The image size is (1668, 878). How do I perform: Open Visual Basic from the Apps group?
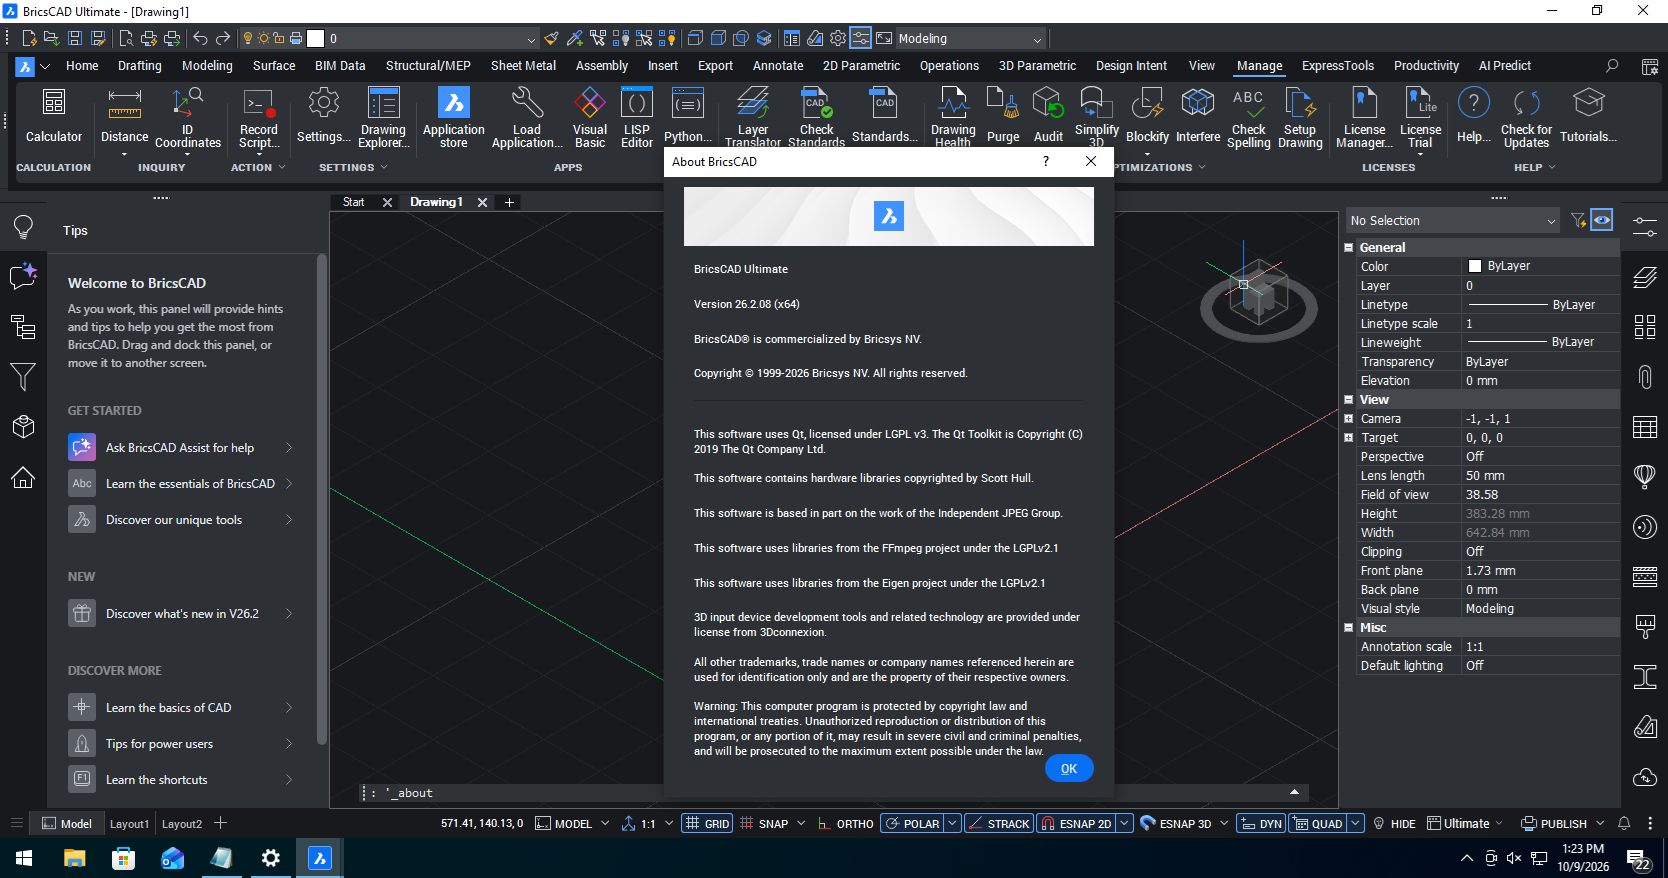click(590, 117)
